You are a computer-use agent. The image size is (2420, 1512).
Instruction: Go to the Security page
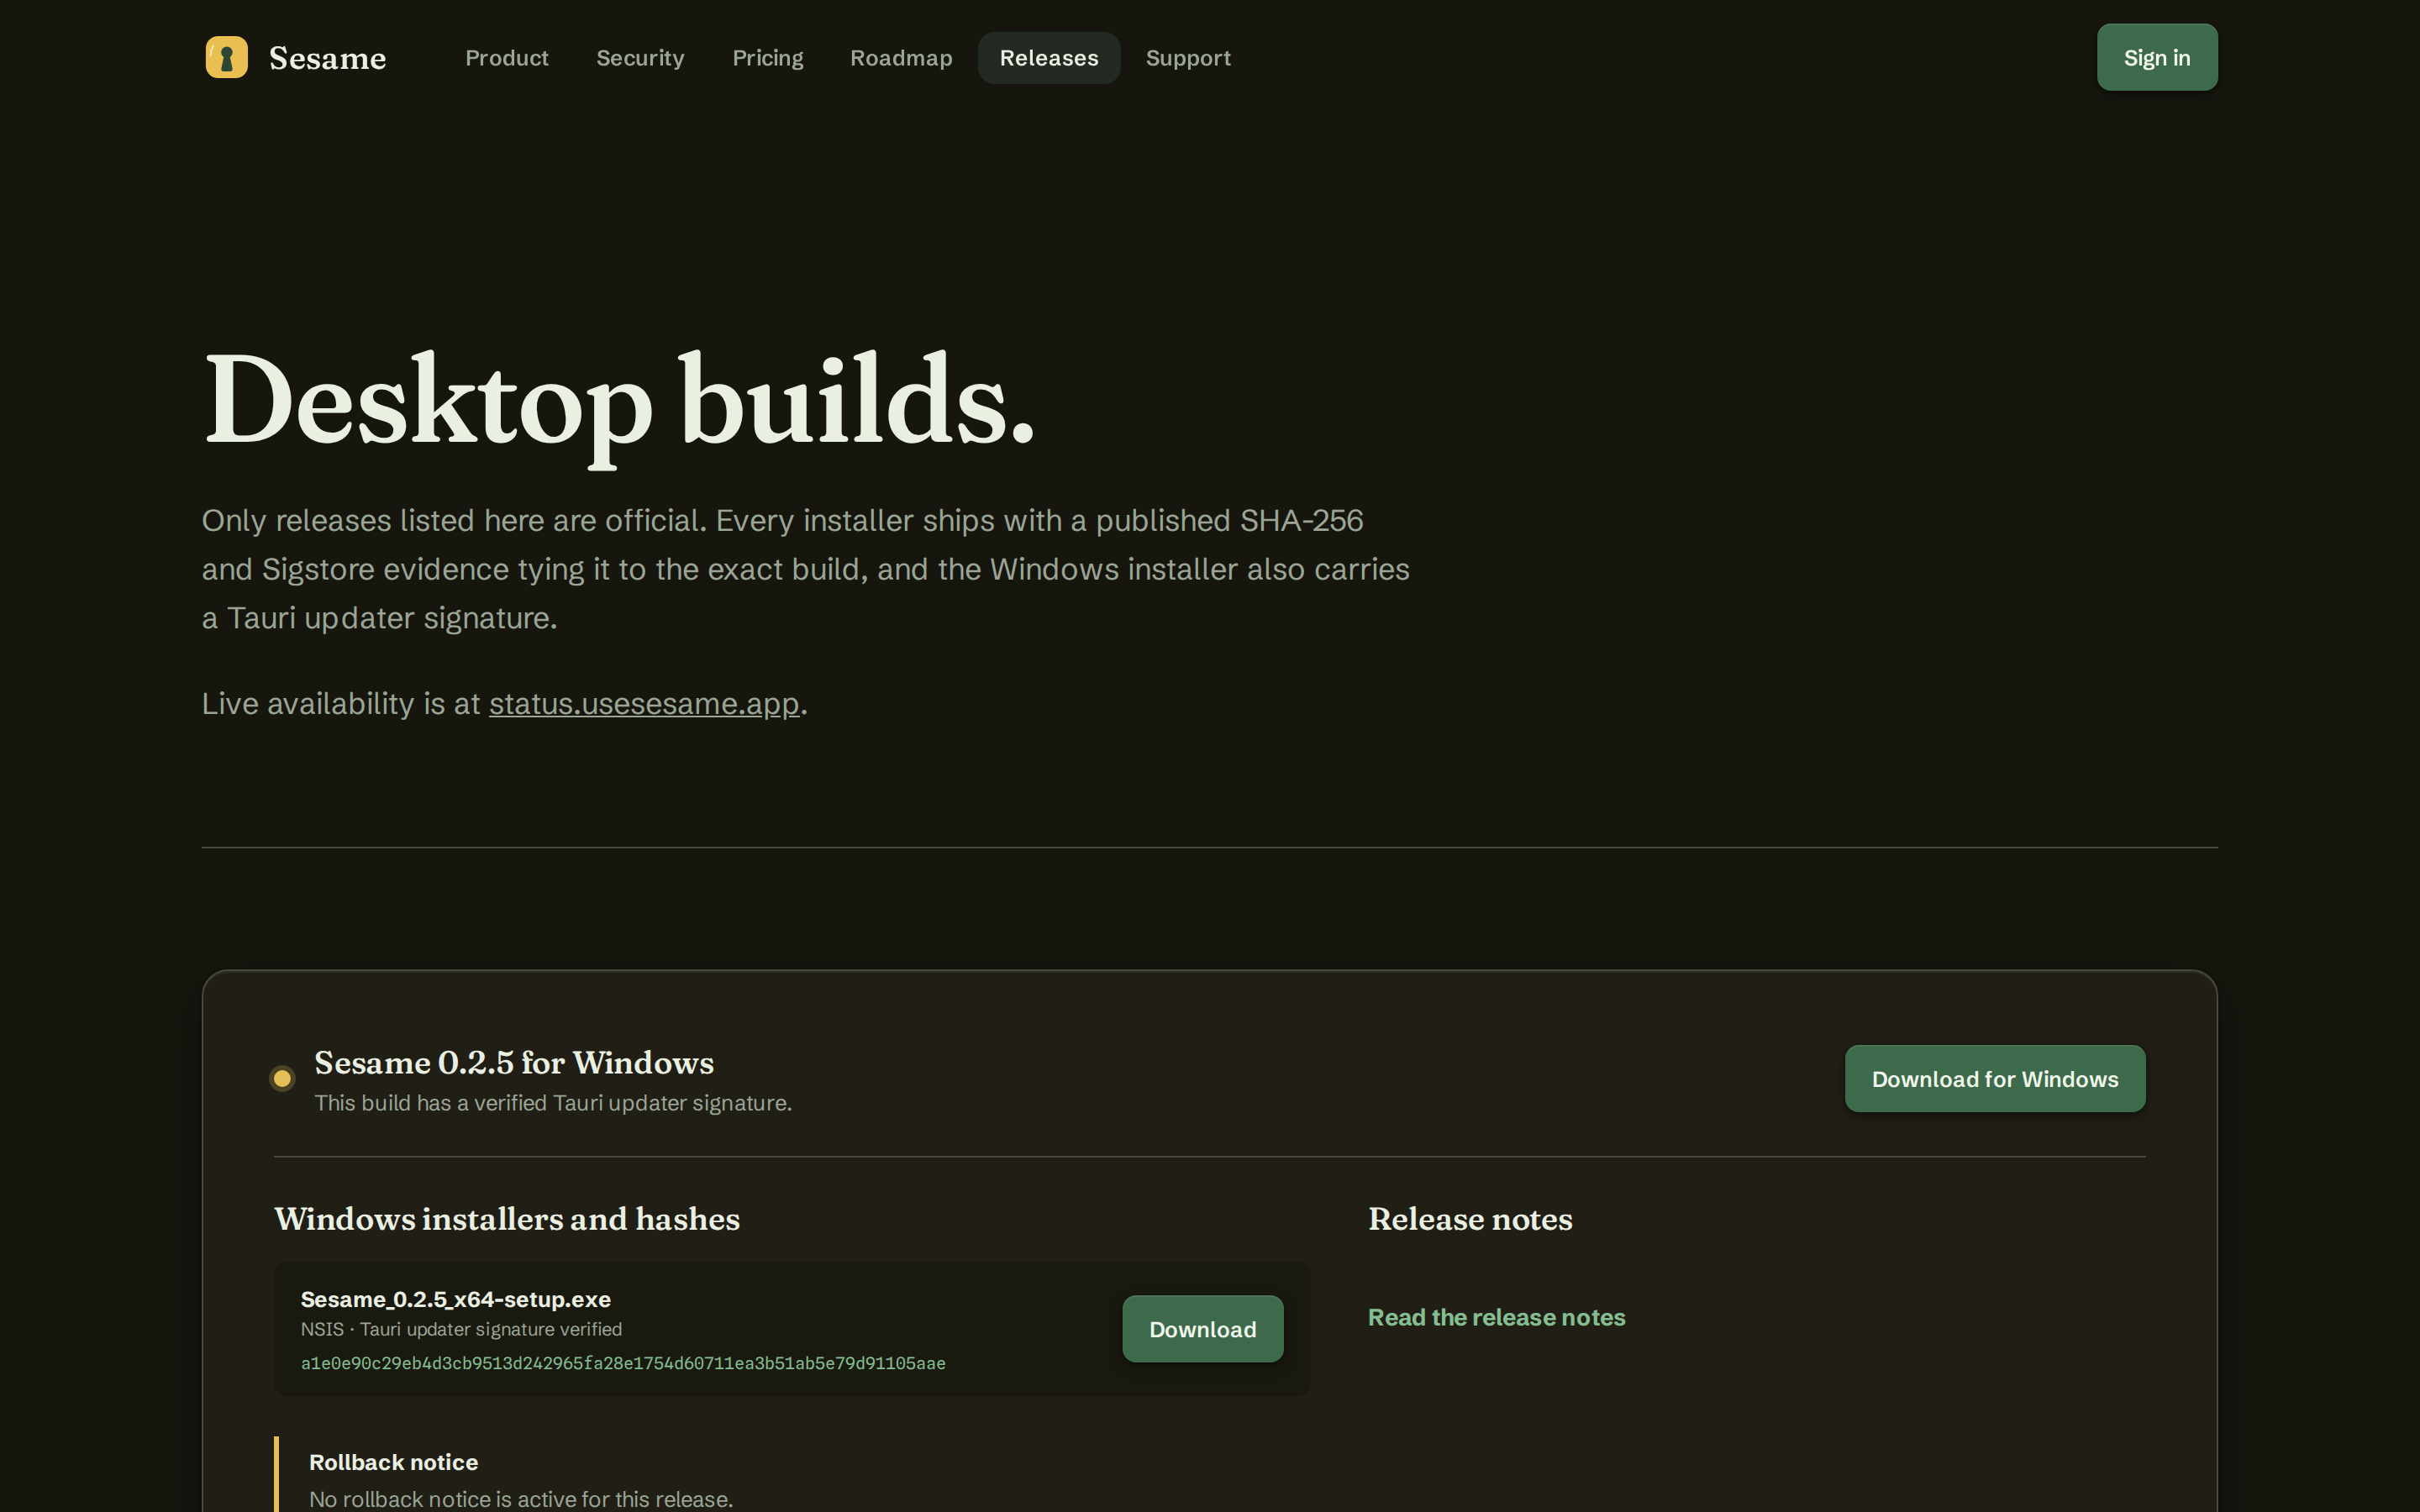pyautogui.click(x=640, y=58)
